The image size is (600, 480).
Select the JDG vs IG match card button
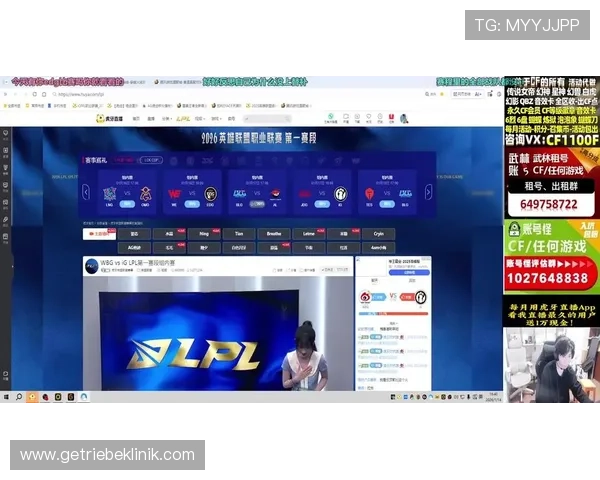click(322, 204)
